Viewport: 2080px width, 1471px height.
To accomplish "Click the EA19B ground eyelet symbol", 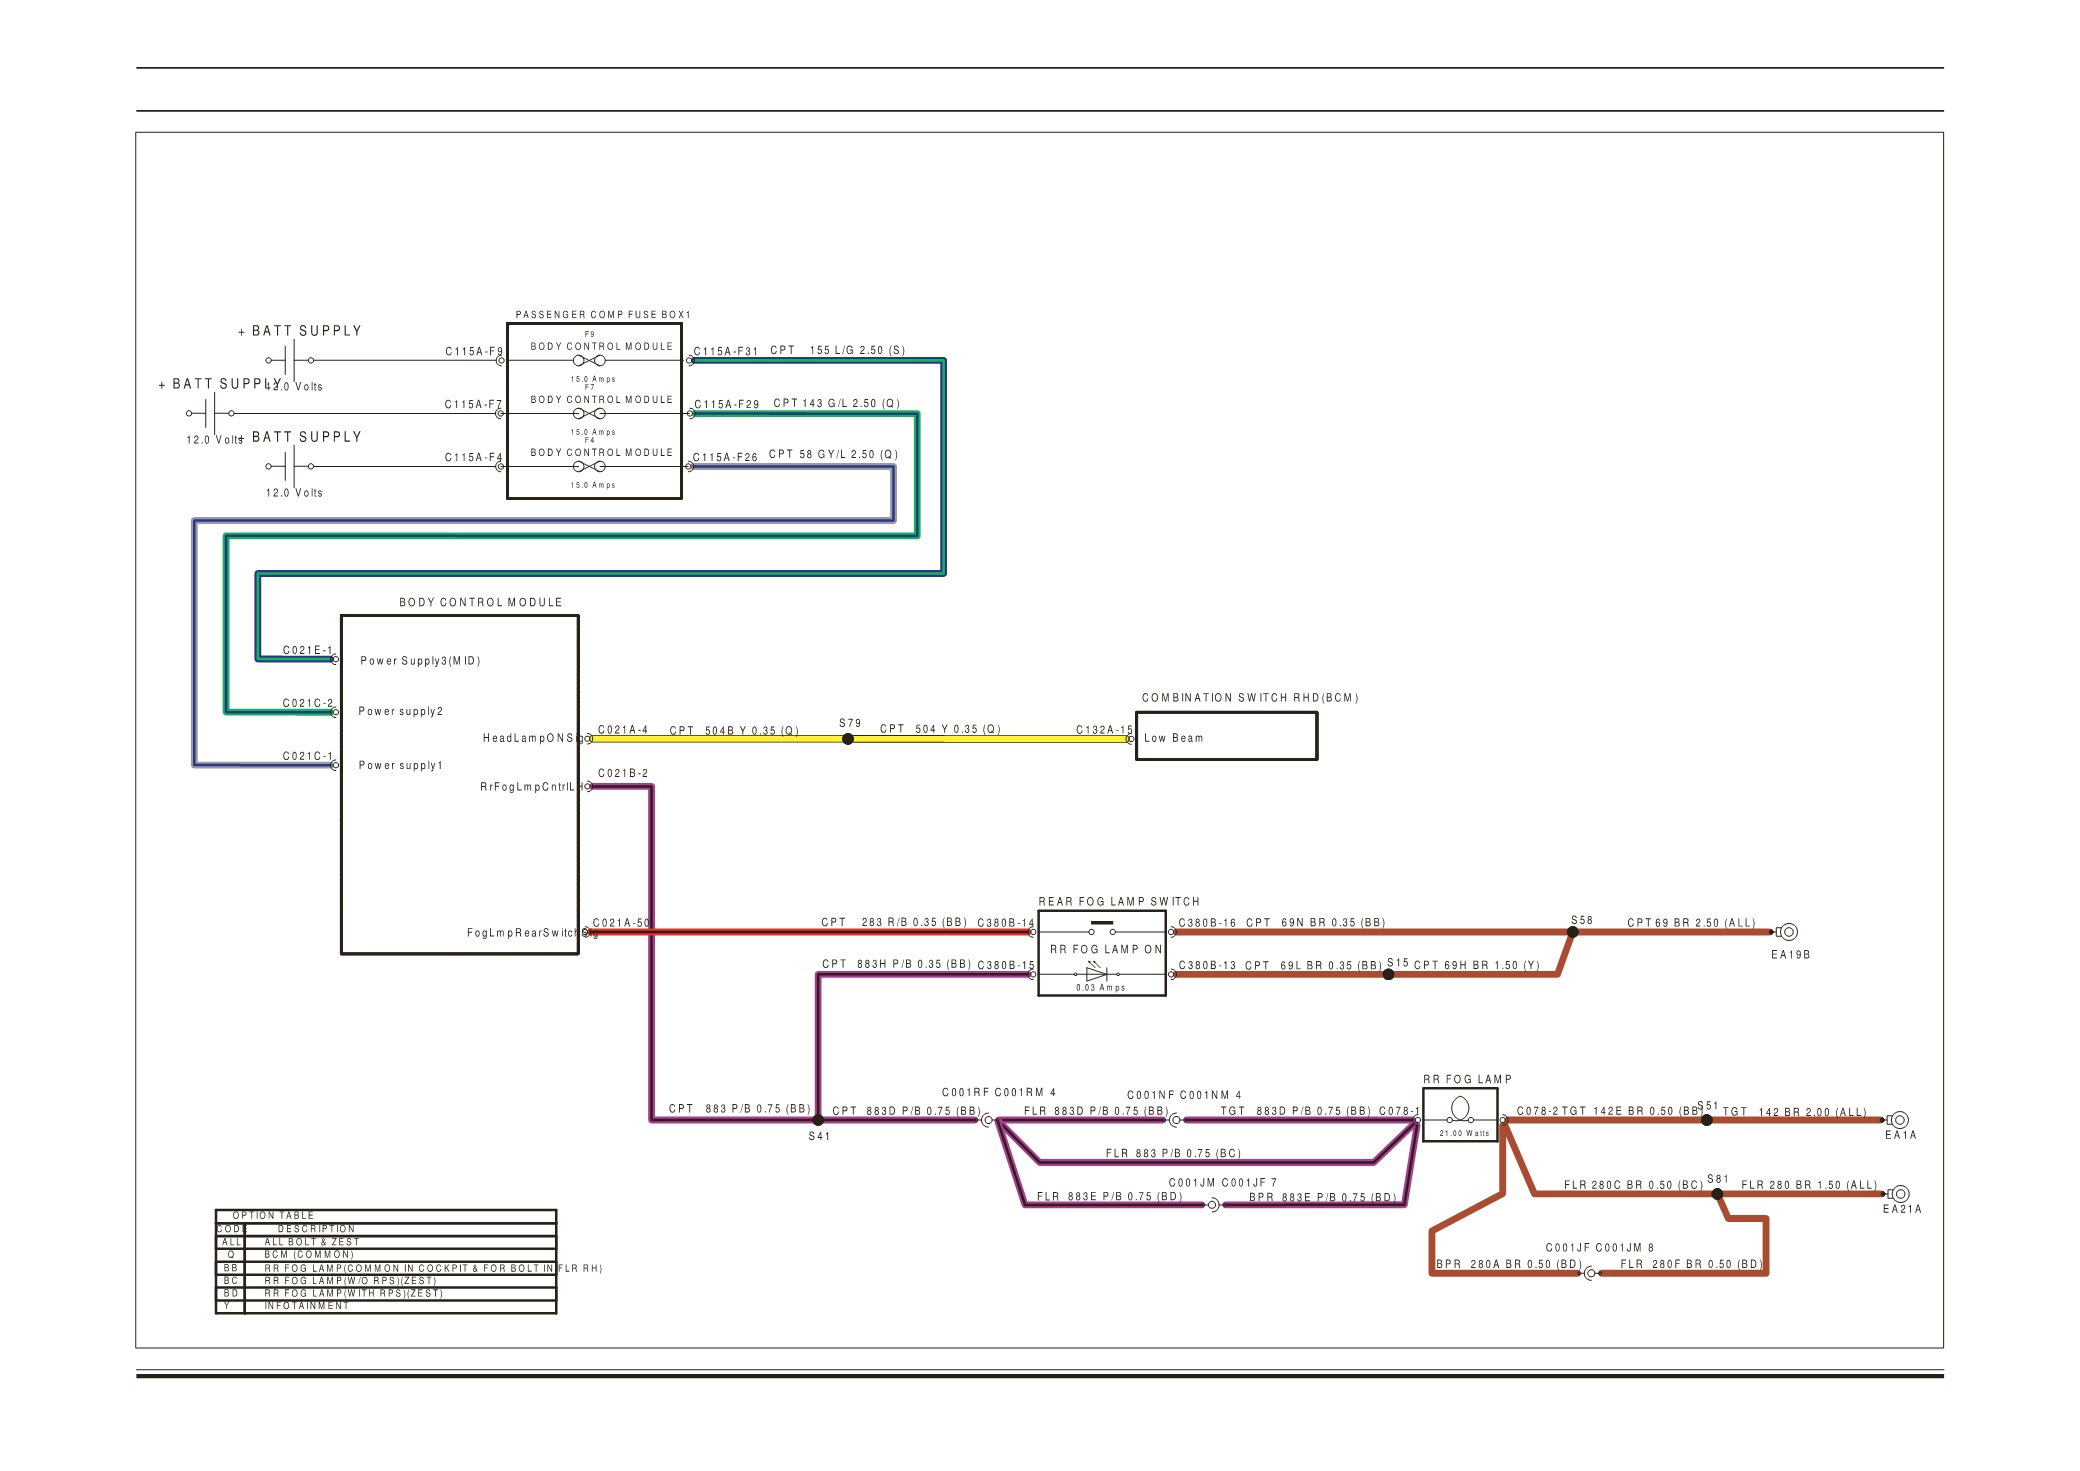I will (1788, 932).
